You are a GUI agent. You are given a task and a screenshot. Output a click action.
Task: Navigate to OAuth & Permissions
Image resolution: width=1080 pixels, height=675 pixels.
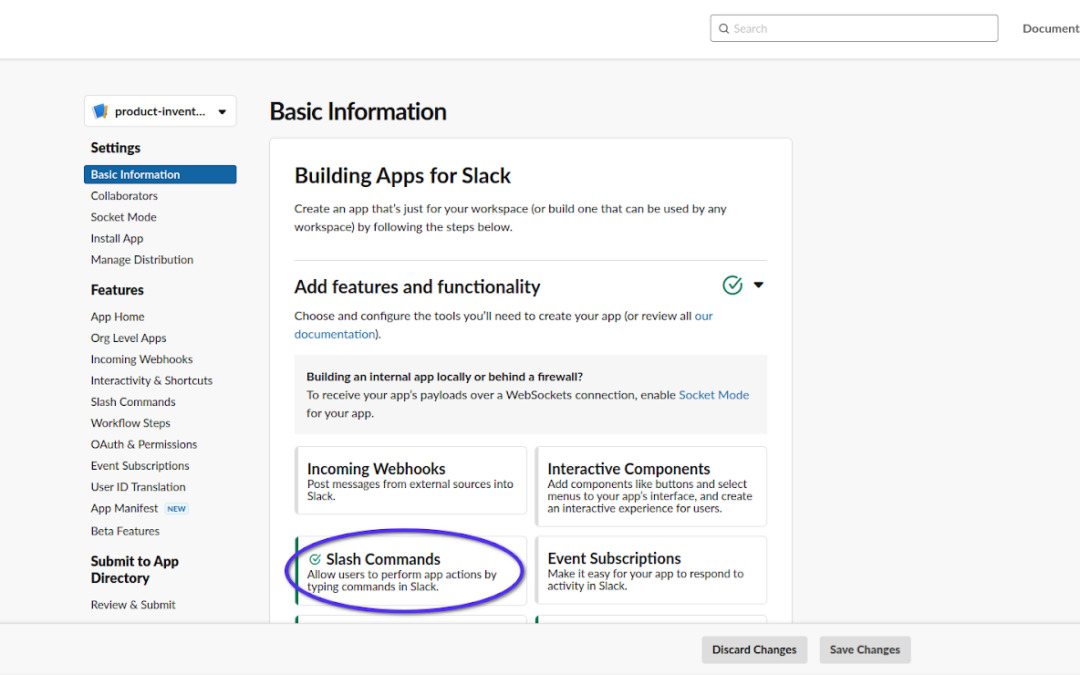point(144,445)
